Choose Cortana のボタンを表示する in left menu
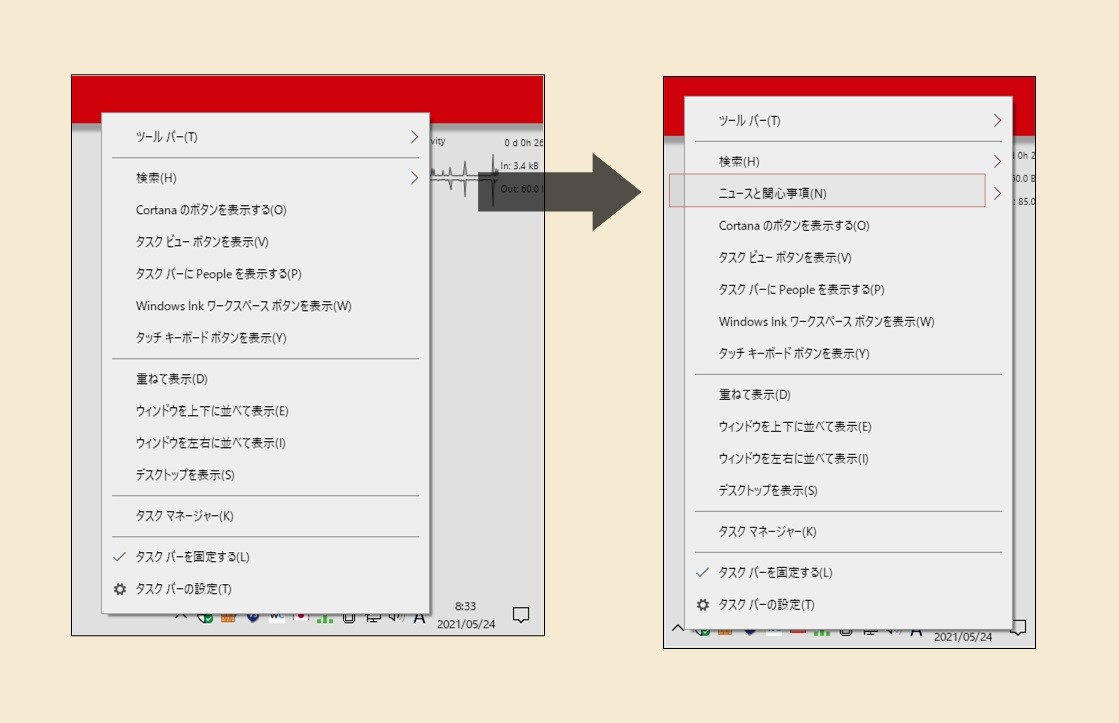Viewport: 1119px width, 723px height. pos(265,210)
